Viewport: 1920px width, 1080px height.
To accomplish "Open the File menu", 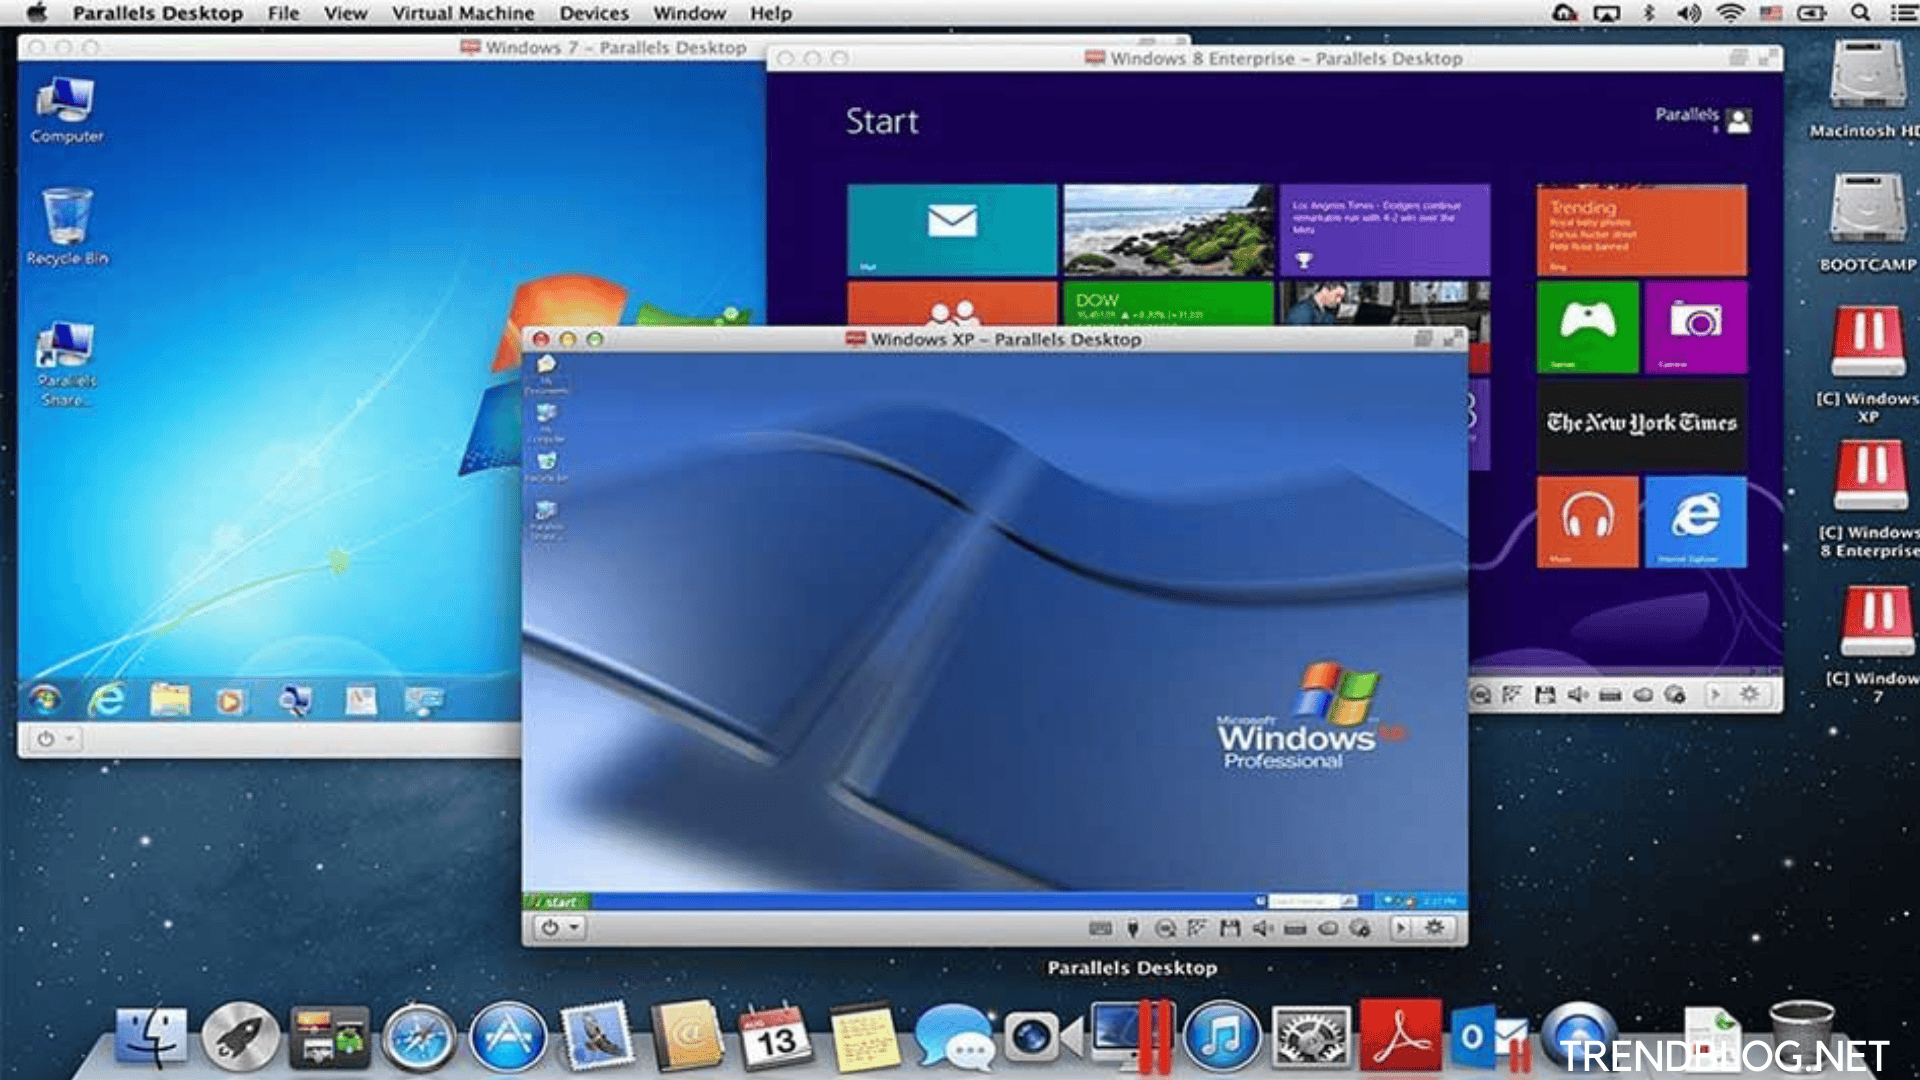I will point(283,13).
